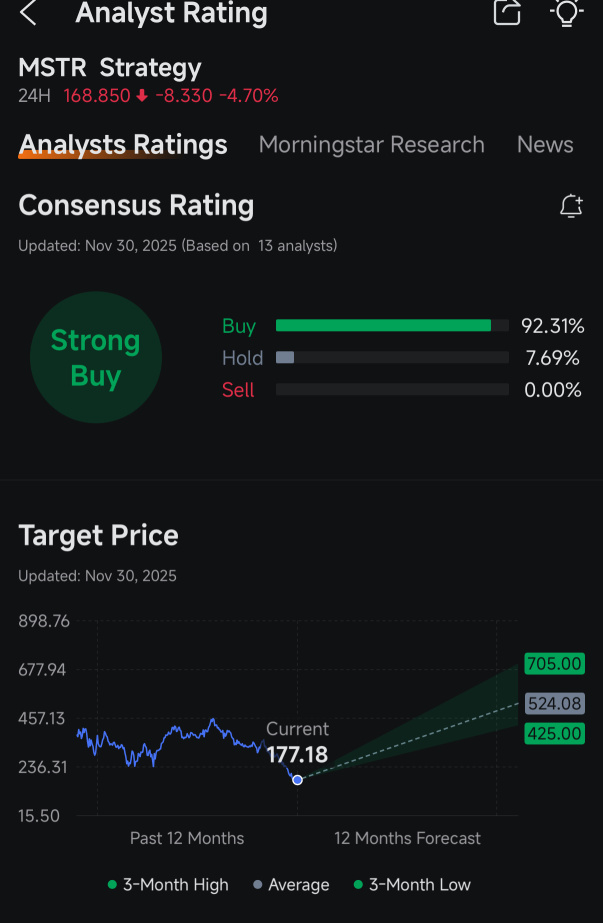Tap the green Buy percentage bar
This screenshot has height=923, width=603.
point(383,326)
